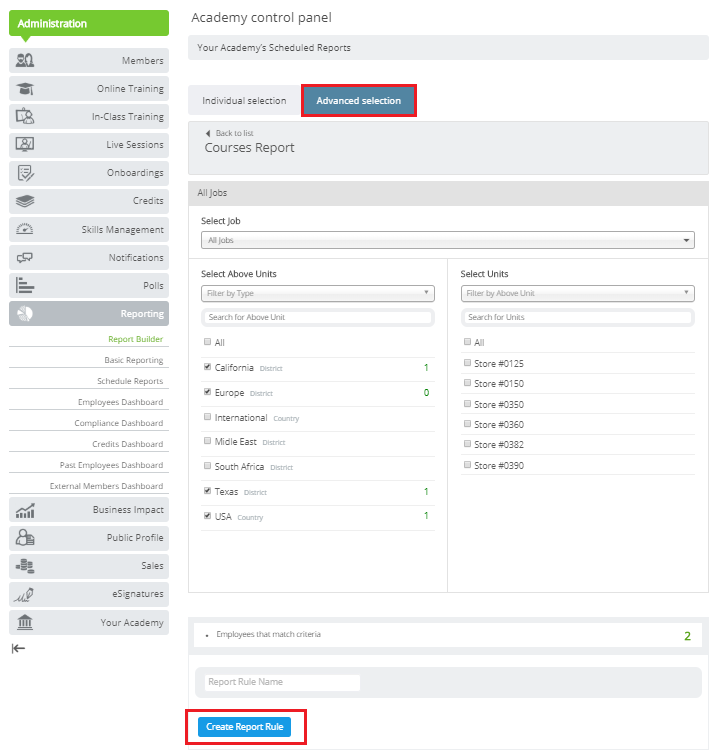718x756 pixels.
Task: Click the Members sidebar icon
Action: [26, 60]
